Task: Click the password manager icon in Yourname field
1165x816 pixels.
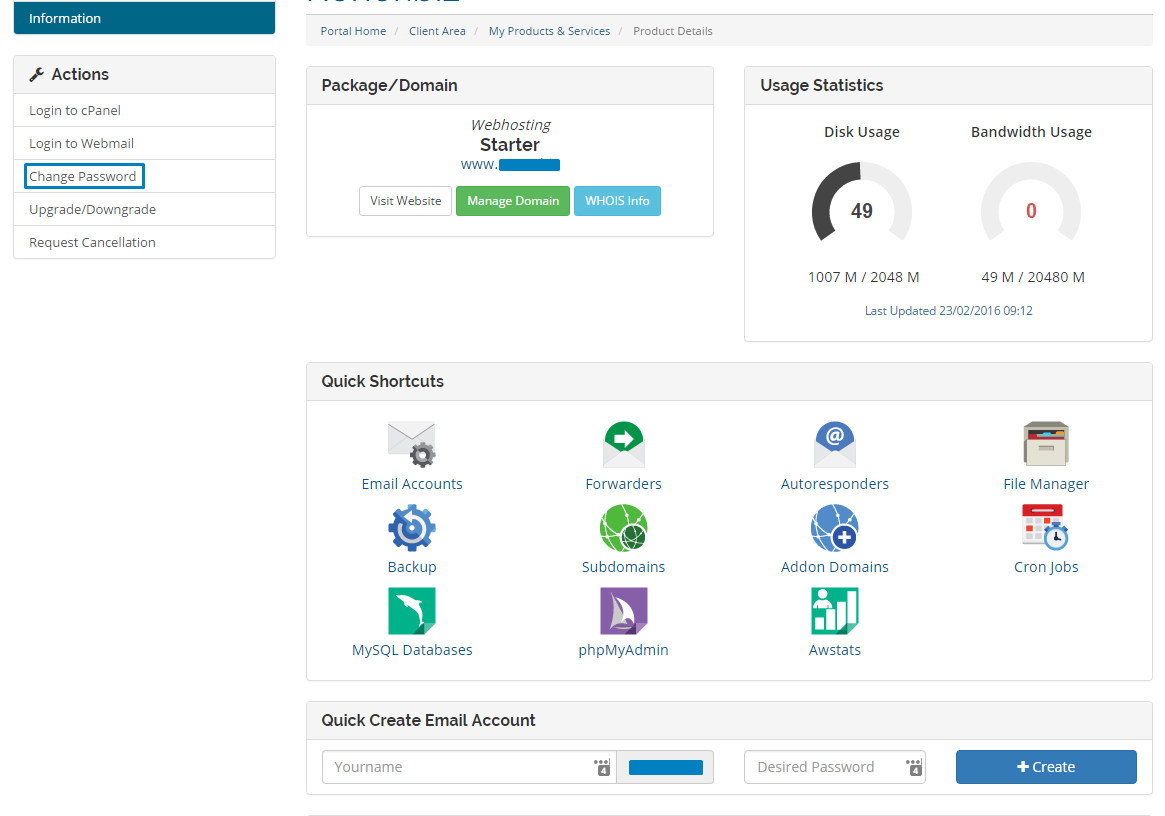Action: (602, 767)
